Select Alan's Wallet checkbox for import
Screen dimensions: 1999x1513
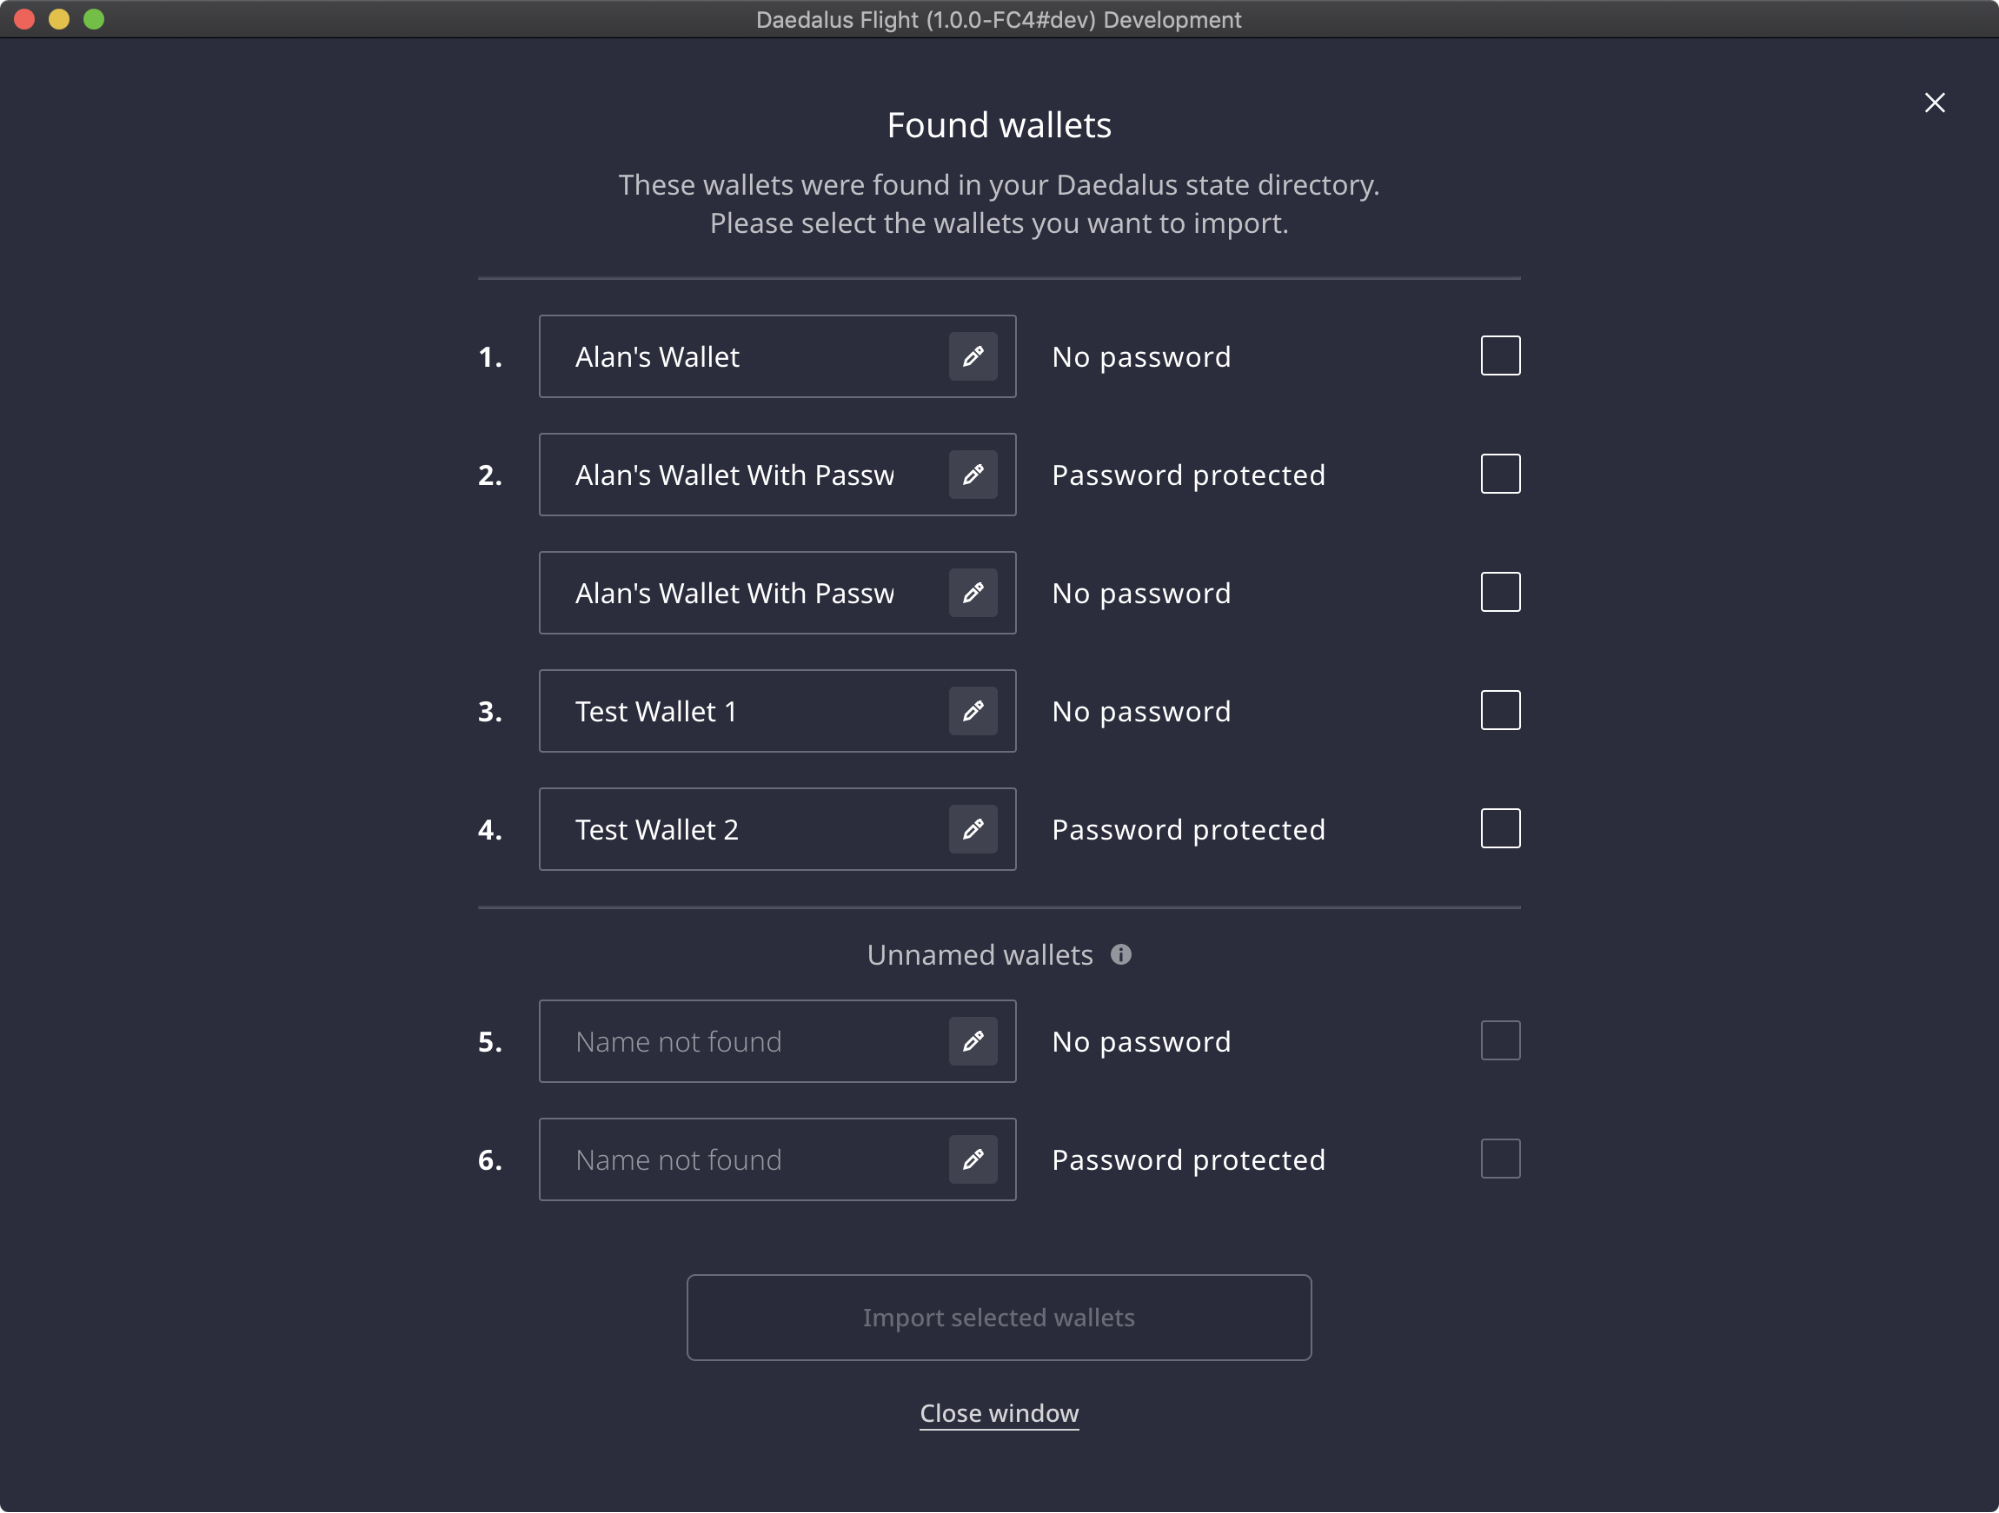coord(1500,356)
